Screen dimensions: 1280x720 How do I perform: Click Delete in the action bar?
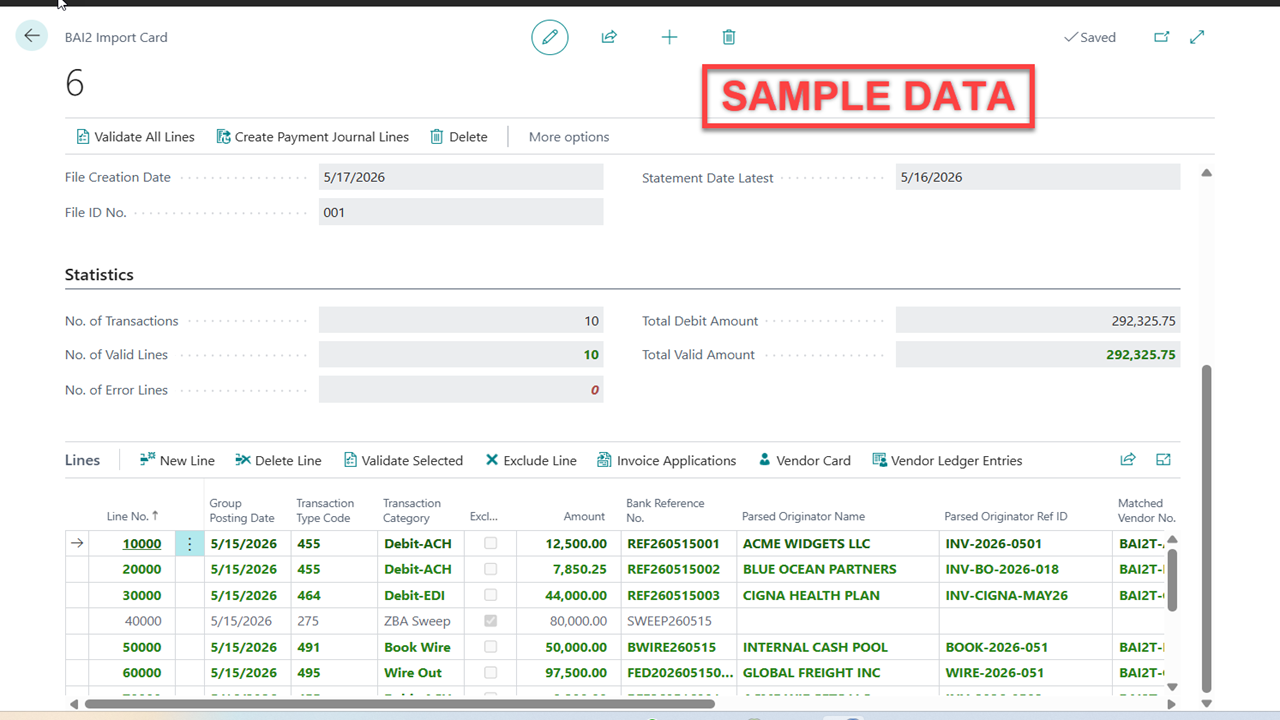coord(459,137)
